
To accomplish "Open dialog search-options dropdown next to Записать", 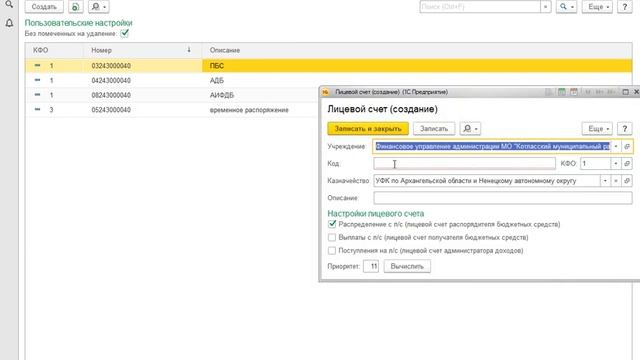I will pyautogui.click(x=470, y=129).
